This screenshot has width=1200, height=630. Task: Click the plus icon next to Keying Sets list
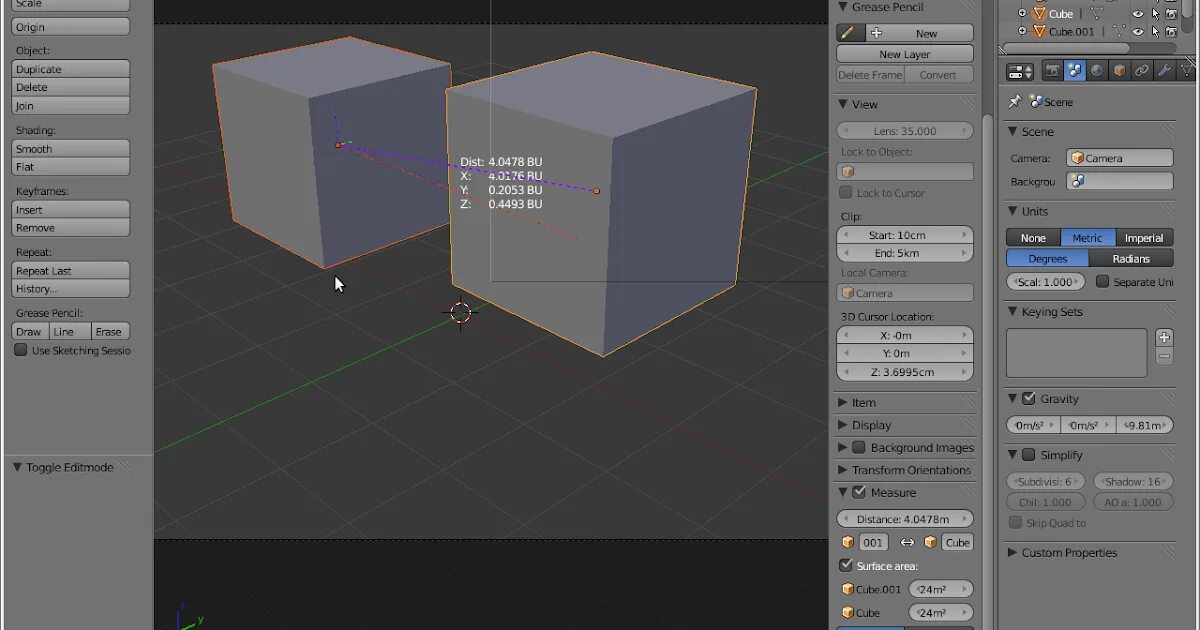pos(1164,338)
